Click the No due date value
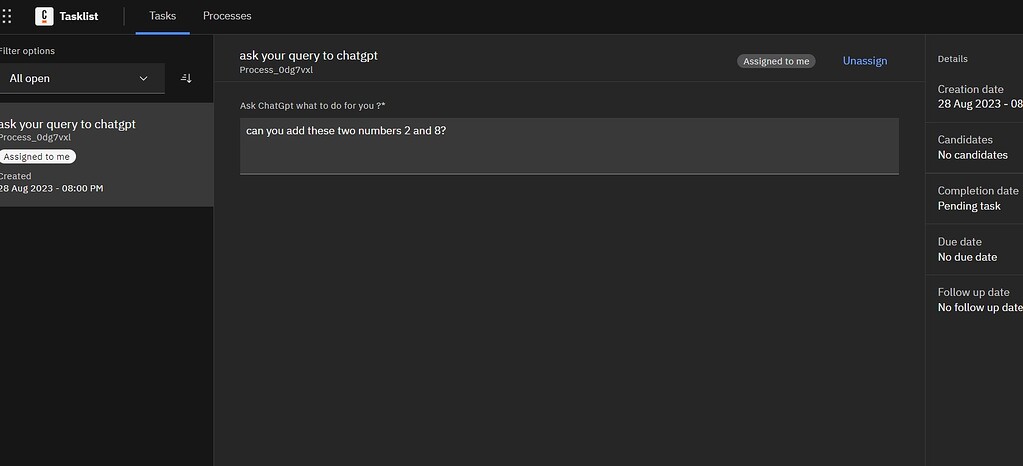This screenshot has width=1023, height=466. coord(967,257)
